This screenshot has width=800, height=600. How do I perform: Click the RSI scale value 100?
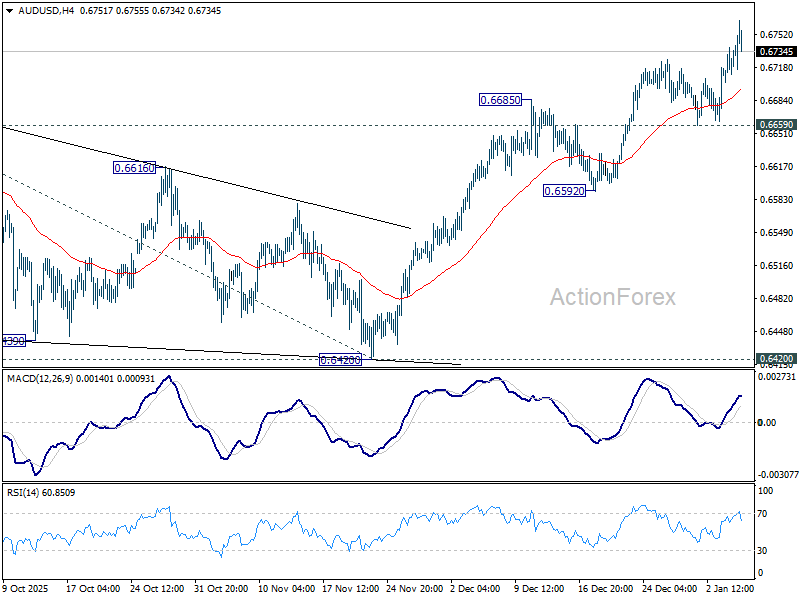pos(766,491)
